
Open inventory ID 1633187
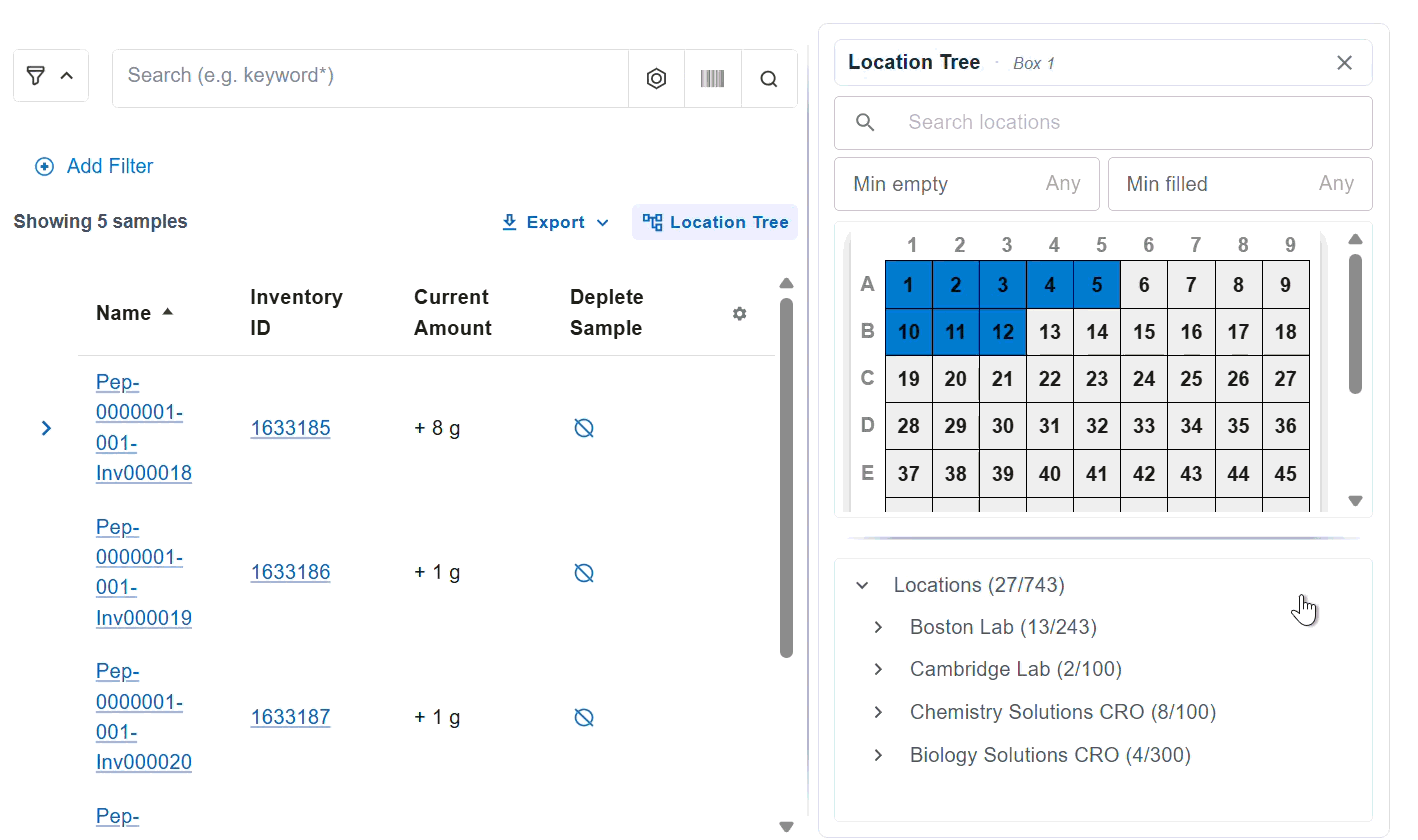(290, 717)
